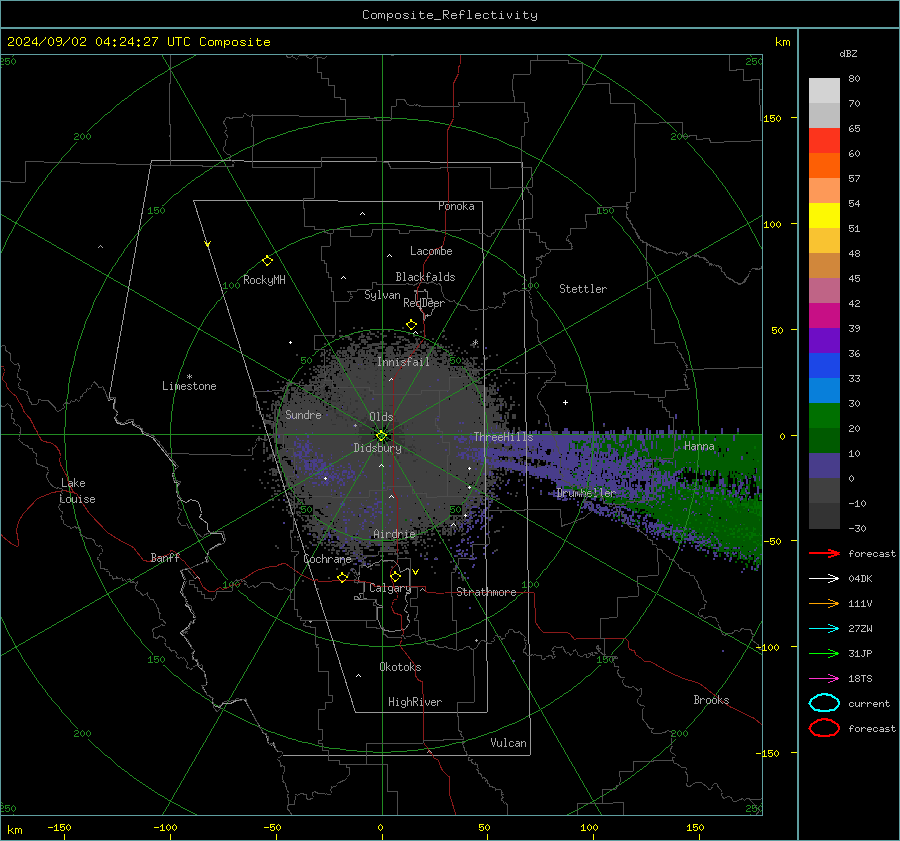
Task: Click the yellow diamond marker beside RockyMH
Action: [x=267, y=261]
